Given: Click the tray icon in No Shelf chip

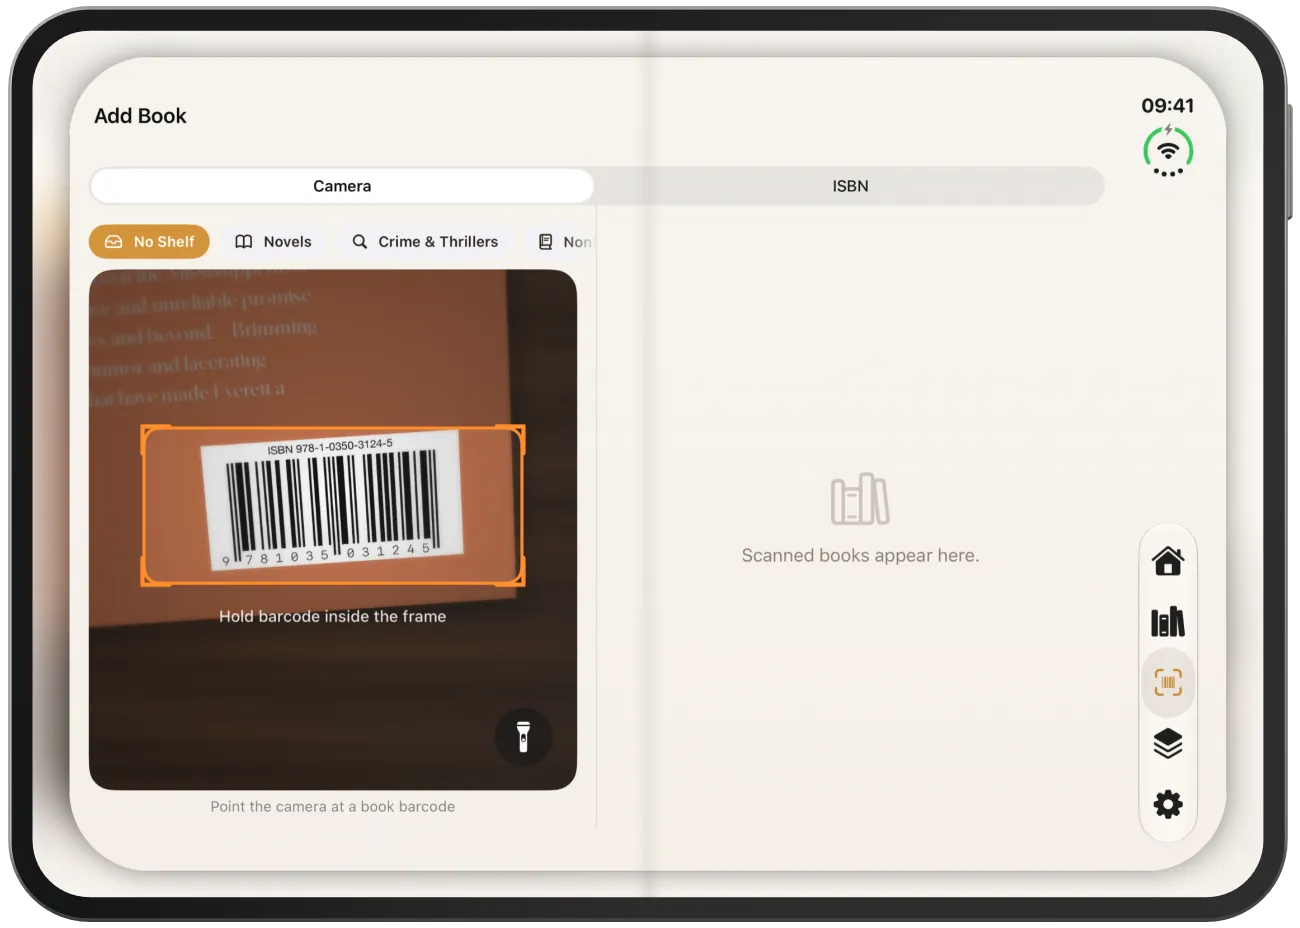Looking at the screenshot, I should tap(114, 242).
